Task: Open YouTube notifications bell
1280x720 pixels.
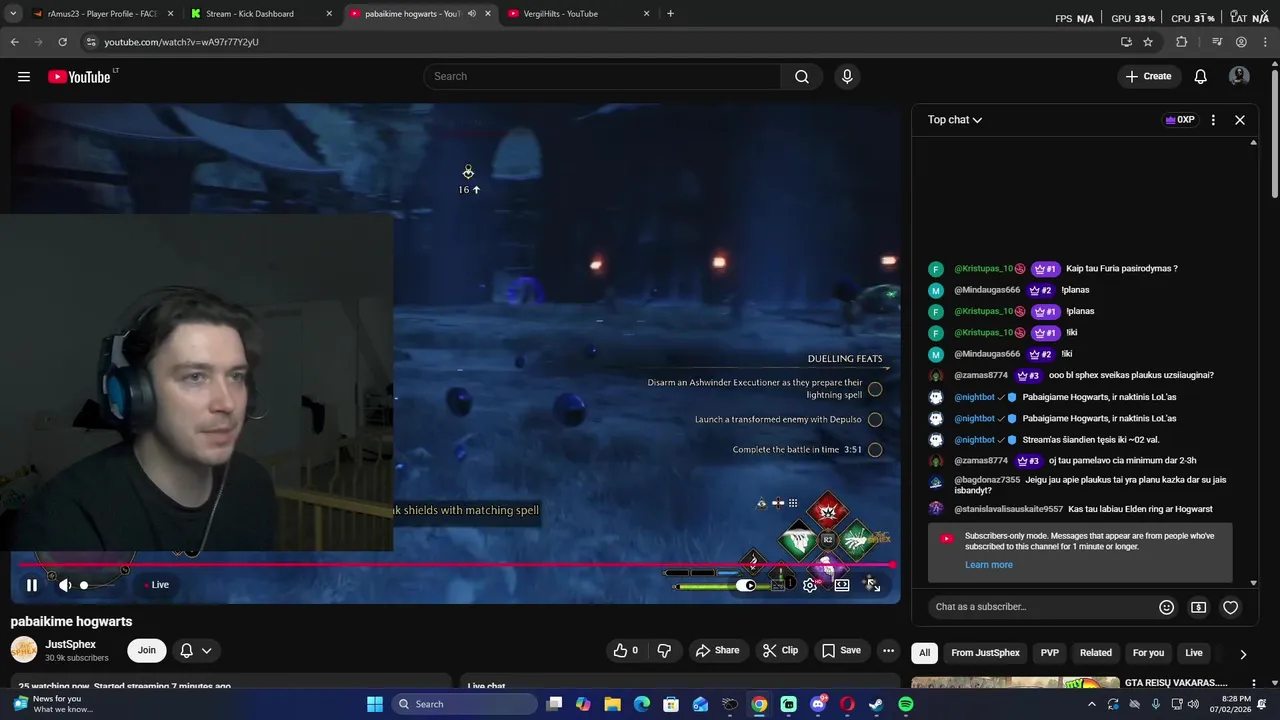Action: click(1201, 77)
